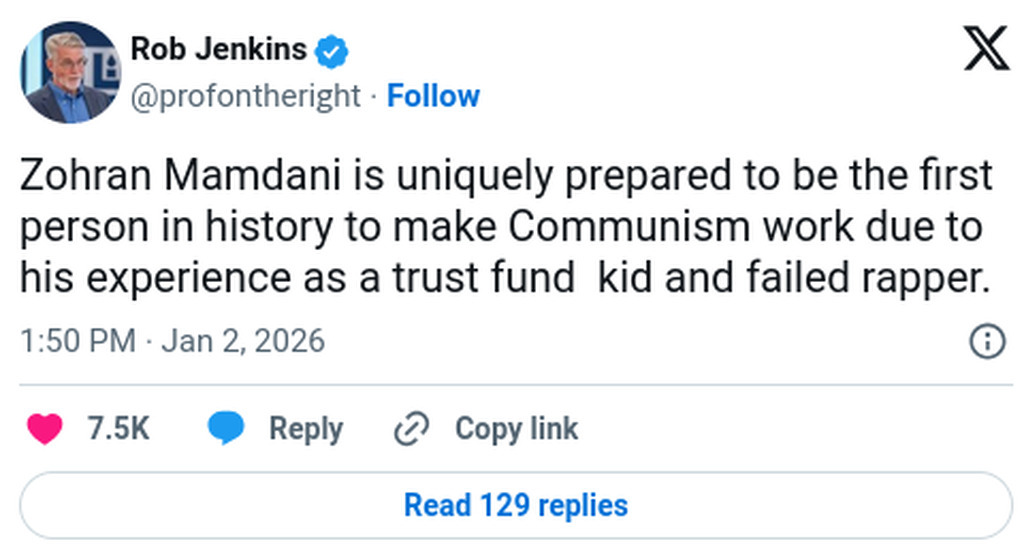The image size is (1024, 548).
Task: Open Rob Jenkins' profile picture
Action: tap(70, 72)
